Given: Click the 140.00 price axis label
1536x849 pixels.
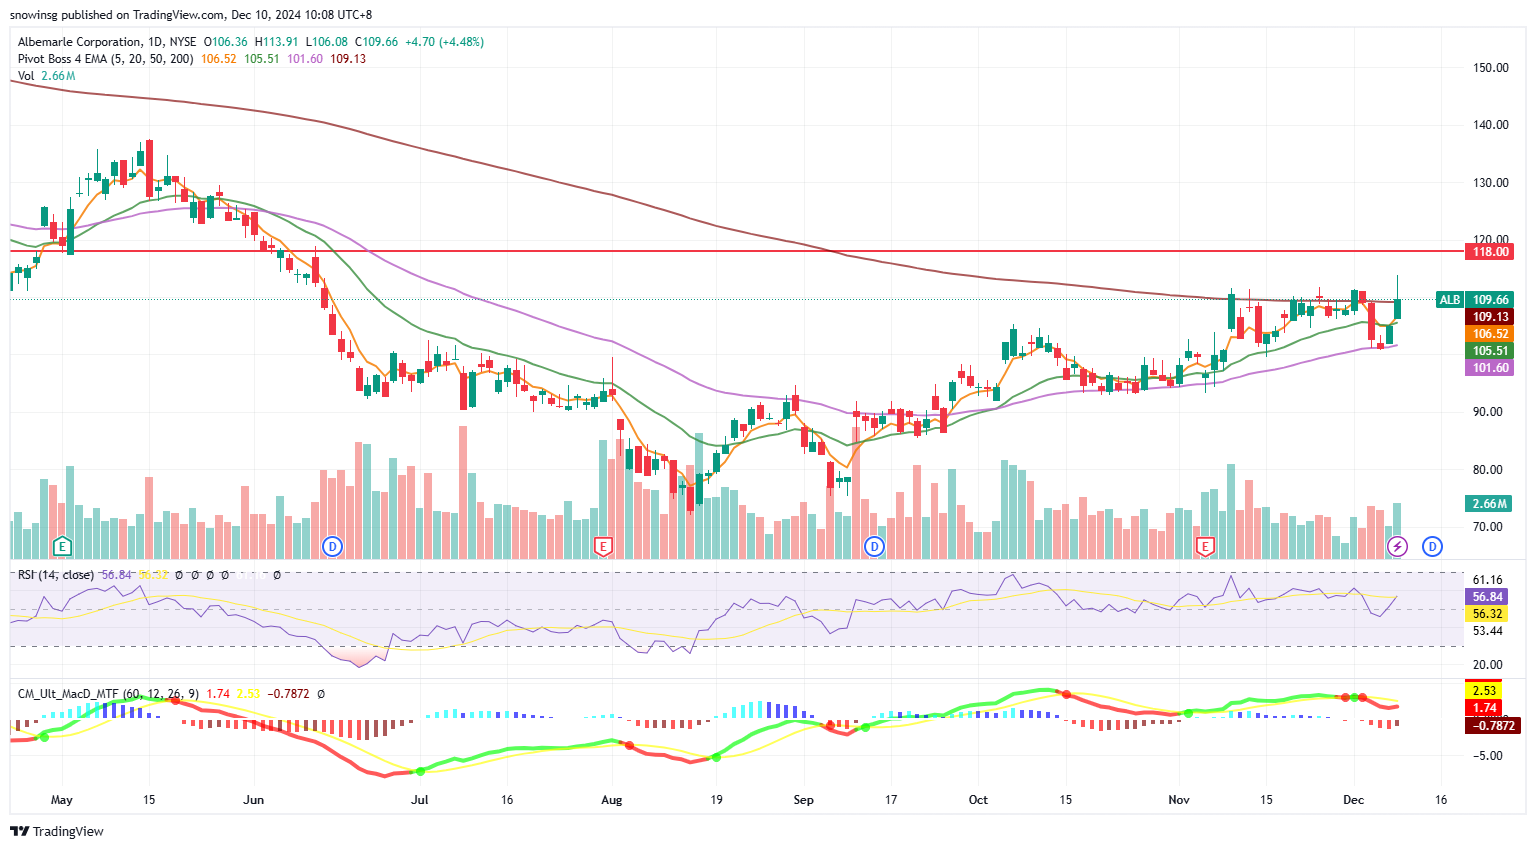Looking at the screenshot, I should (1490, 125).
